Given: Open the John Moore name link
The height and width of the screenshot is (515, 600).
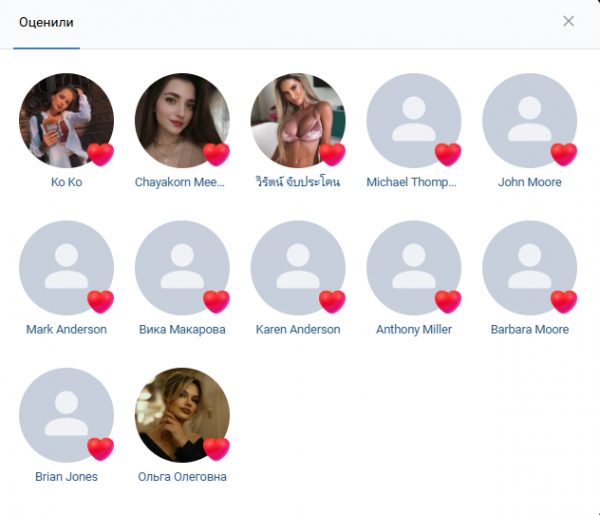Looking at the screenshot, I should [530, 182].
